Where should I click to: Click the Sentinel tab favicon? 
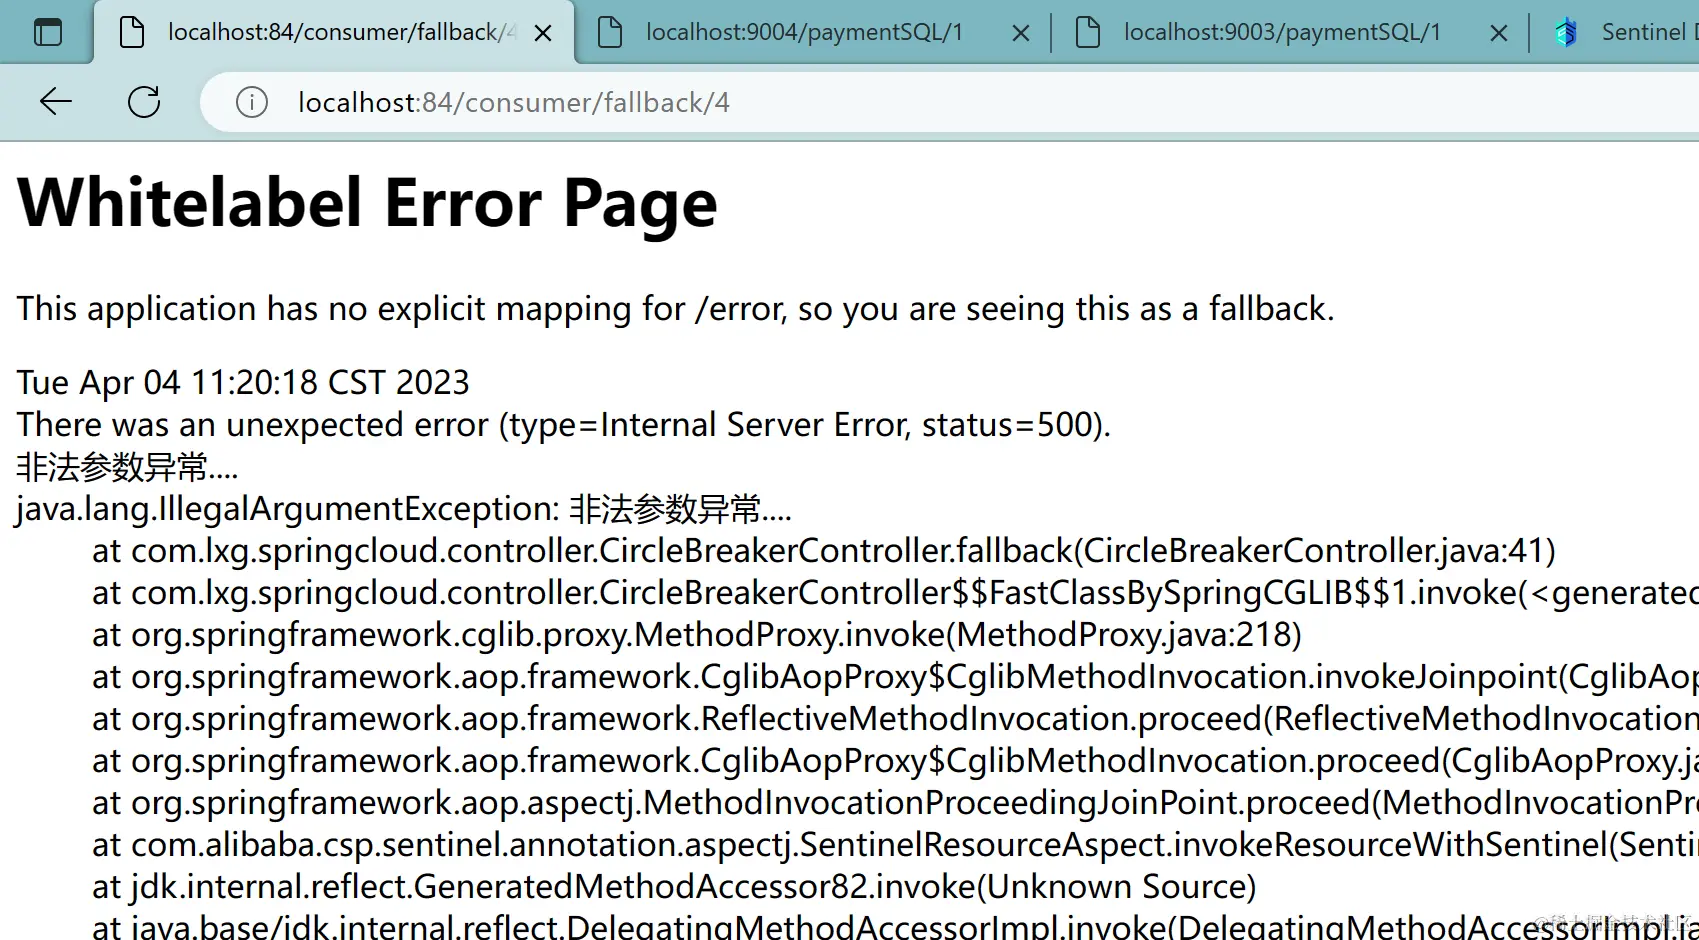click(1566, 32)
